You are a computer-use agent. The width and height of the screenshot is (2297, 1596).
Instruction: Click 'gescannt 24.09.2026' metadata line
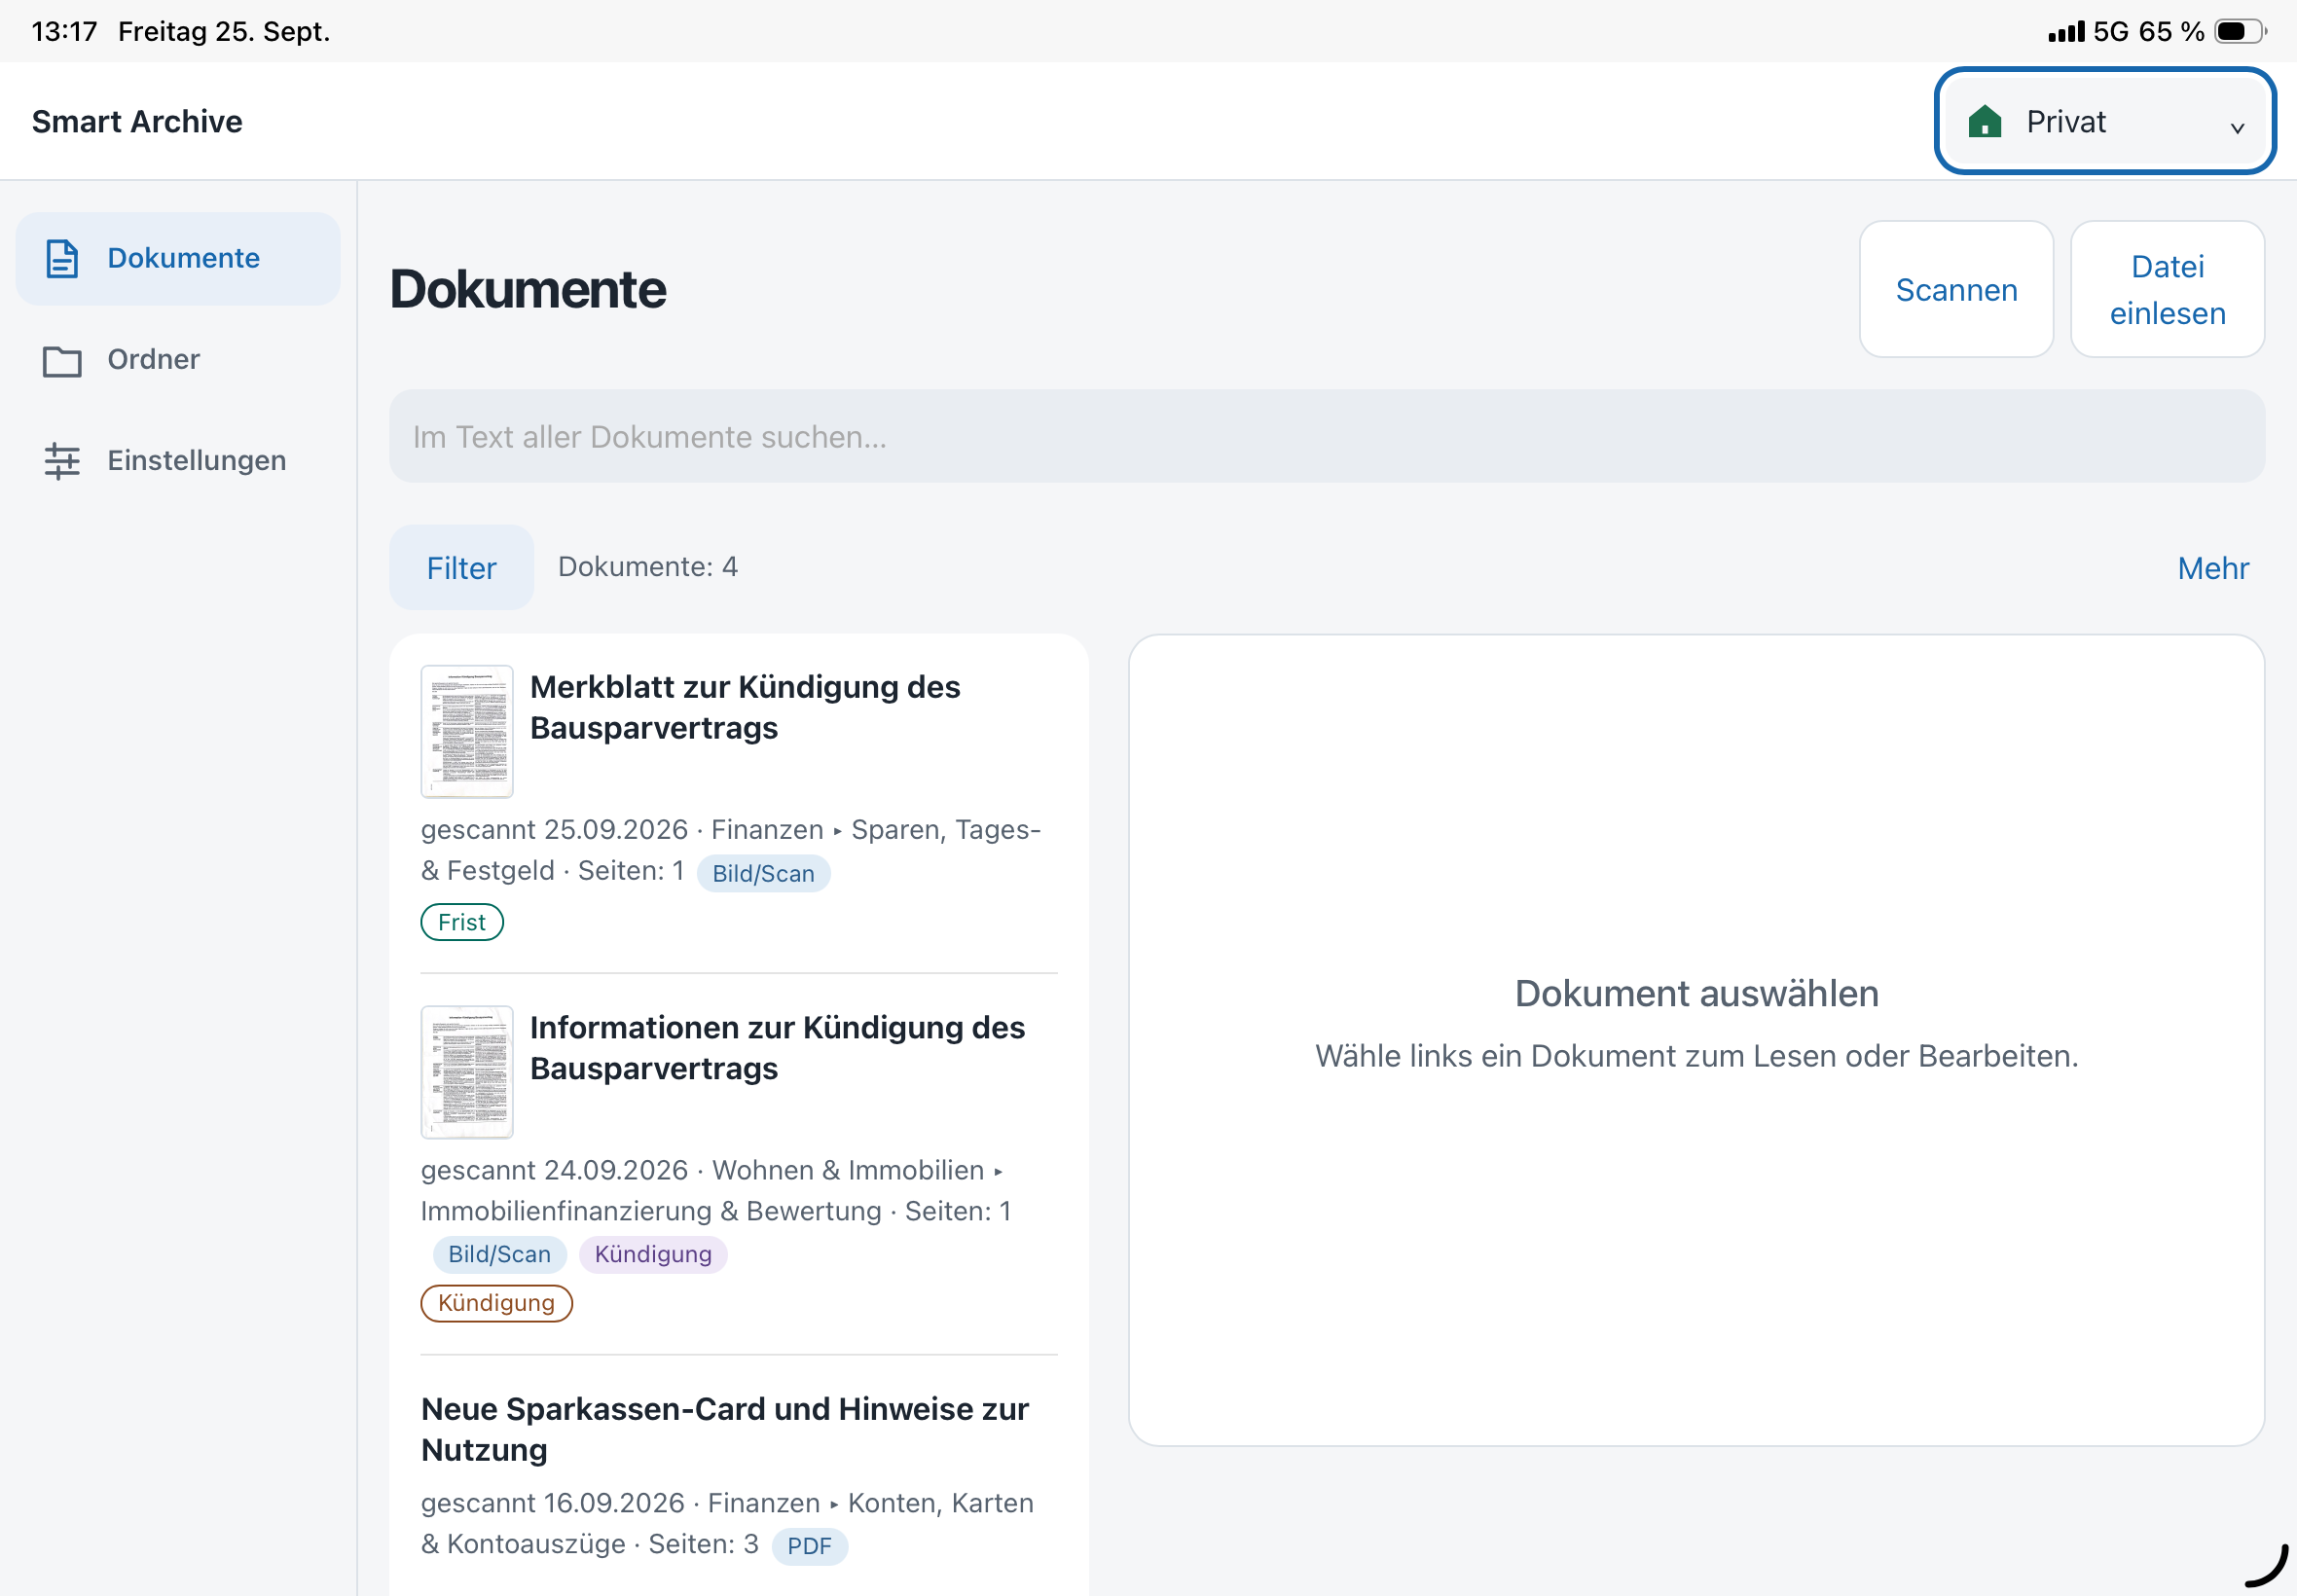pos(554,1170)
